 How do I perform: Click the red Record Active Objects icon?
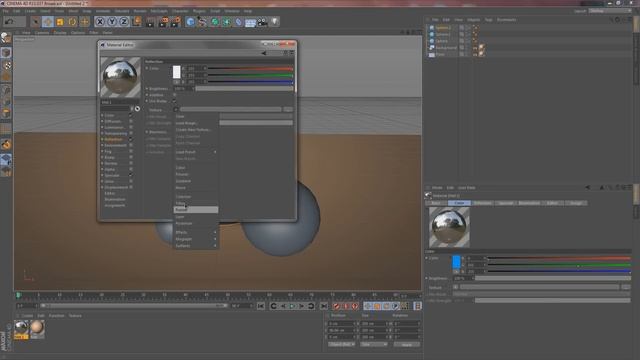(336, 306)
